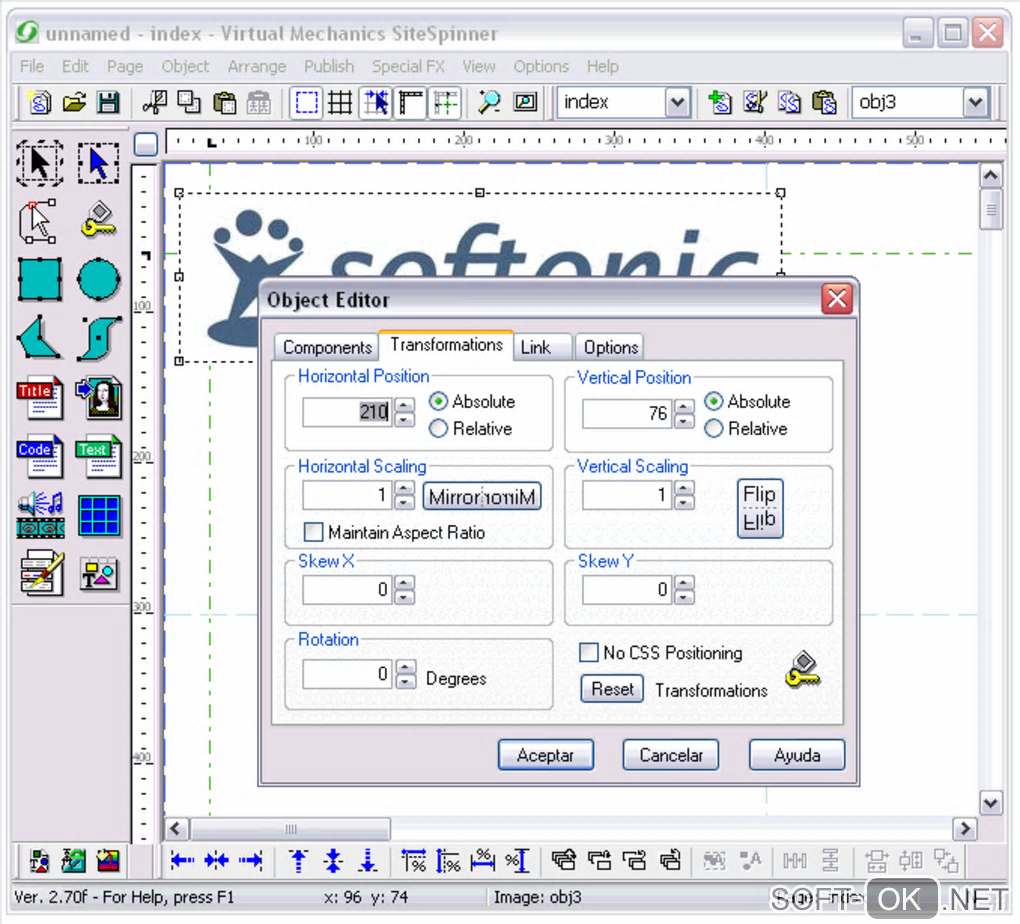The width and height of the screenshot is (1020, 924).
Task: Select the black arrow selection tool
Action: 40,163
